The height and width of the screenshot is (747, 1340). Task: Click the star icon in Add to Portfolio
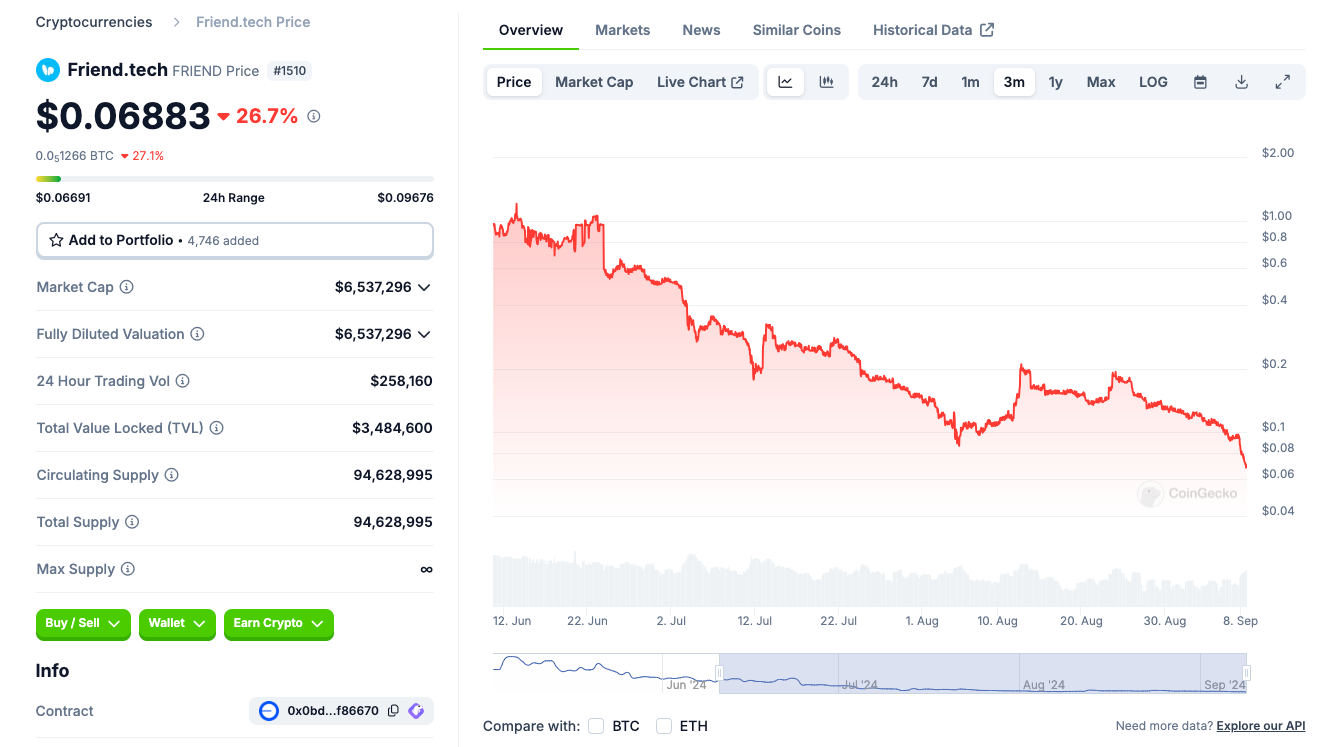tap(56, 240)
